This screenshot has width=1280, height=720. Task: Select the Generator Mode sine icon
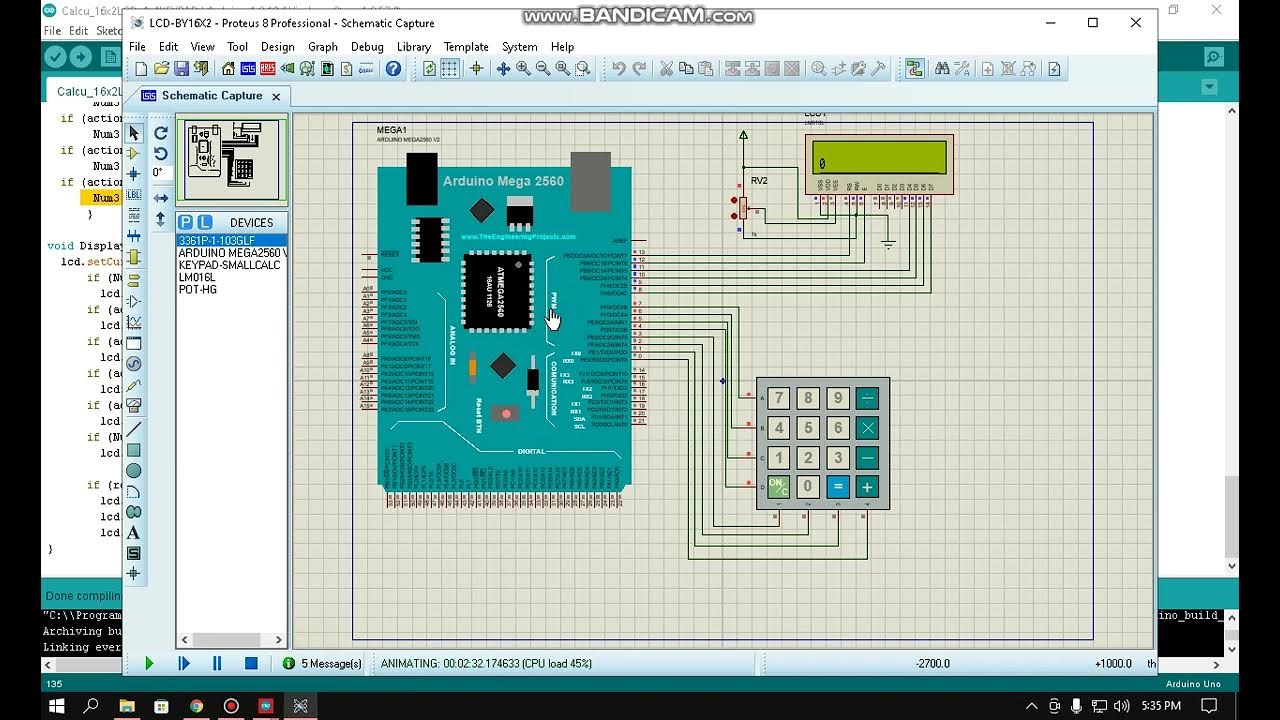134,364
